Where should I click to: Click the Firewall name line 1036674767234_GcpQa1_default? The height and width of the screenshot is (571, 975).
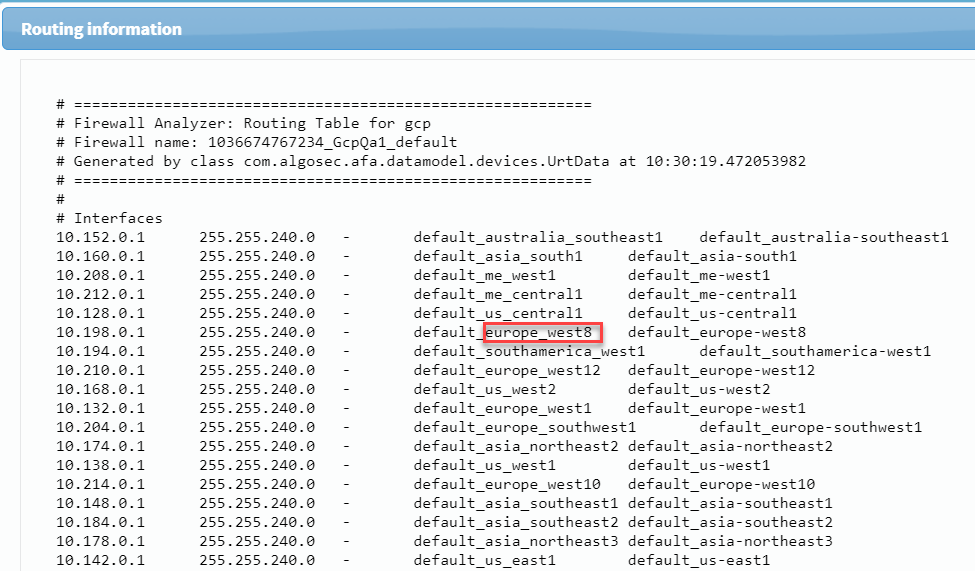[x=265, y=142]
